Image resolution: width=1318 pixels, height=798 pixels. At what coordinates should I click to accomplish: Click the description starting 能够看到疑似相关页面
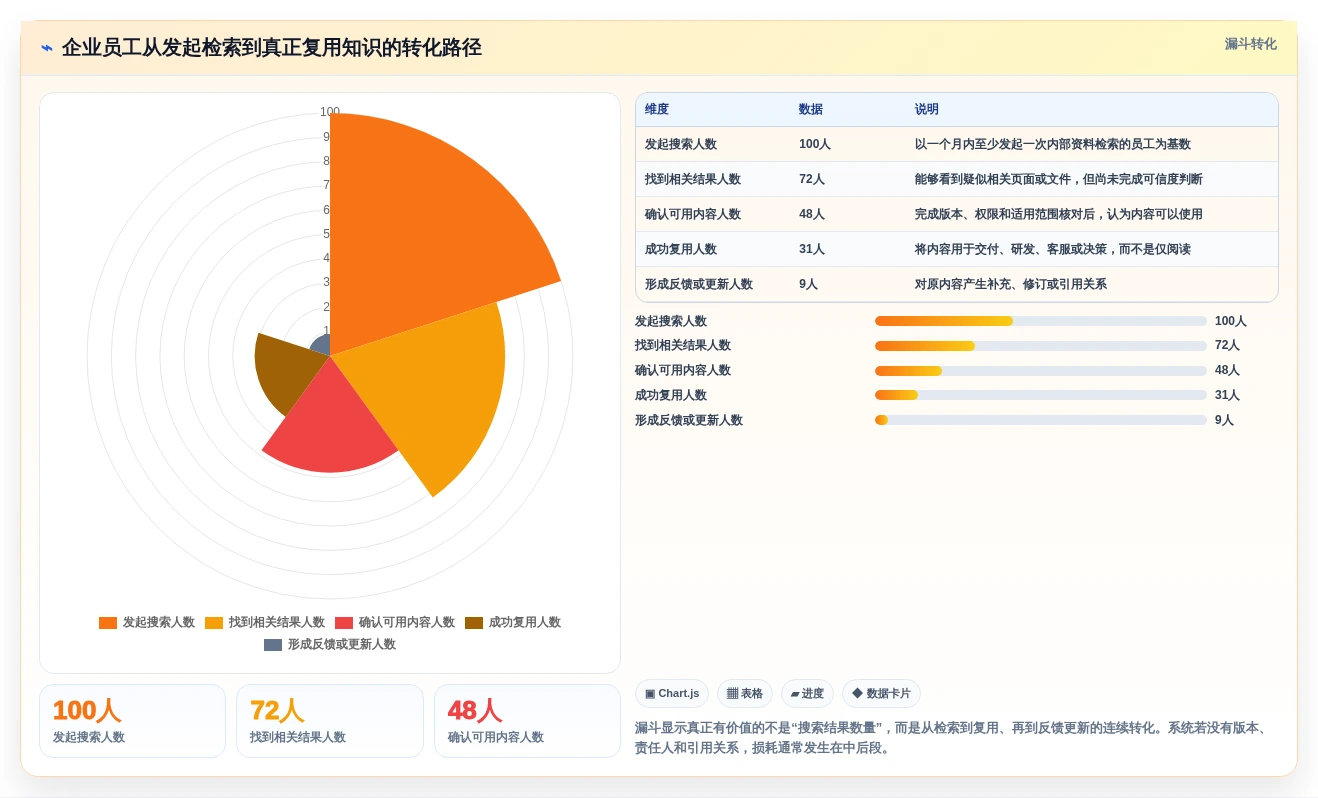1059,179
